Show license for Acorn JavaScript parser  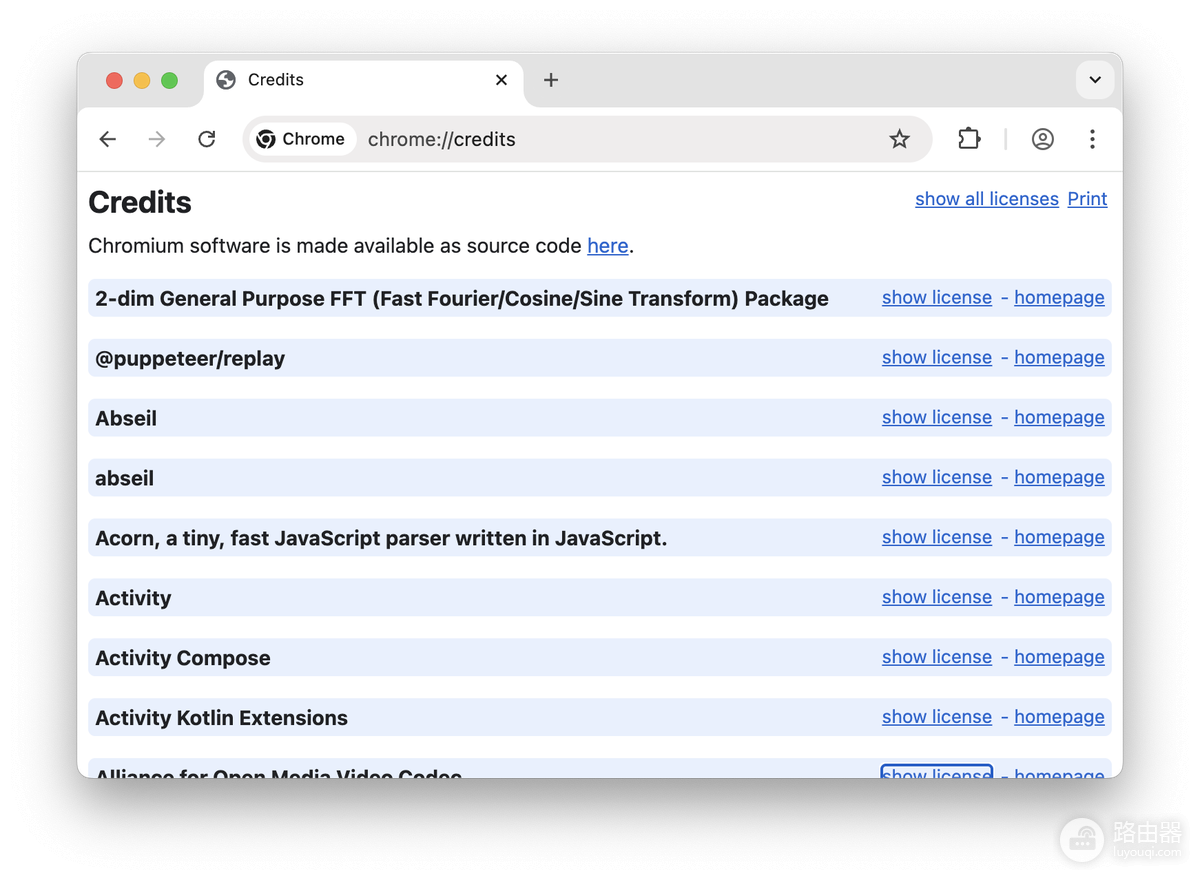(x=937, y=538)
